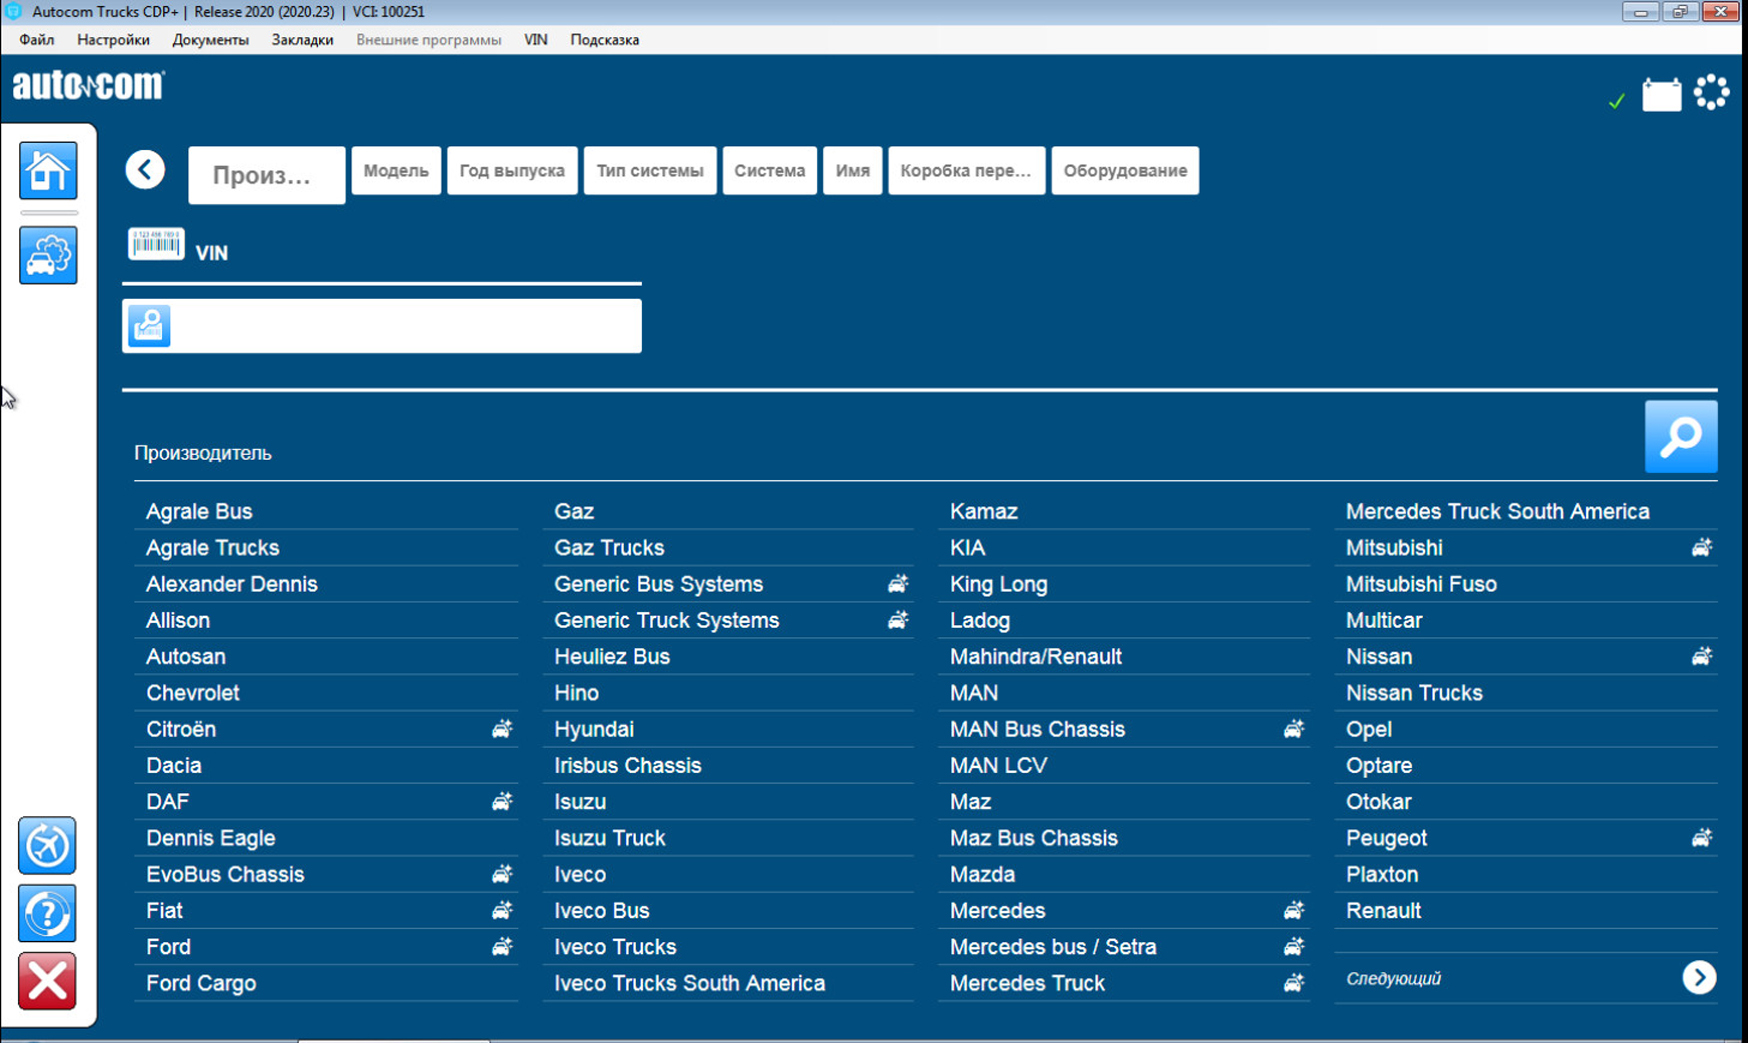Open the help question mark icon

[x=47, y=913]
